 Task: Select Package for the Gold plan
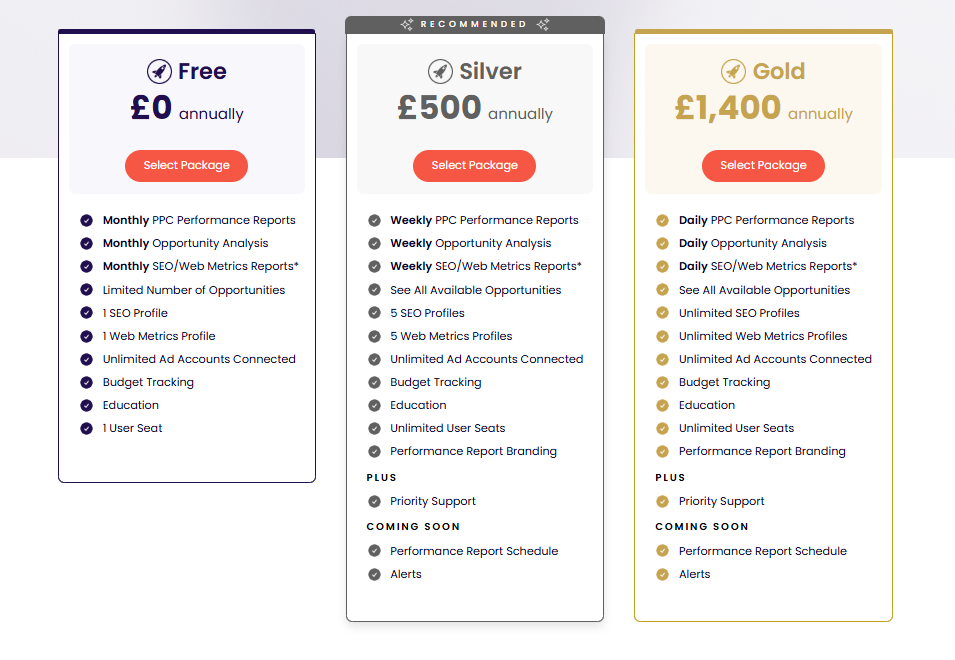[x=763, y=166]
